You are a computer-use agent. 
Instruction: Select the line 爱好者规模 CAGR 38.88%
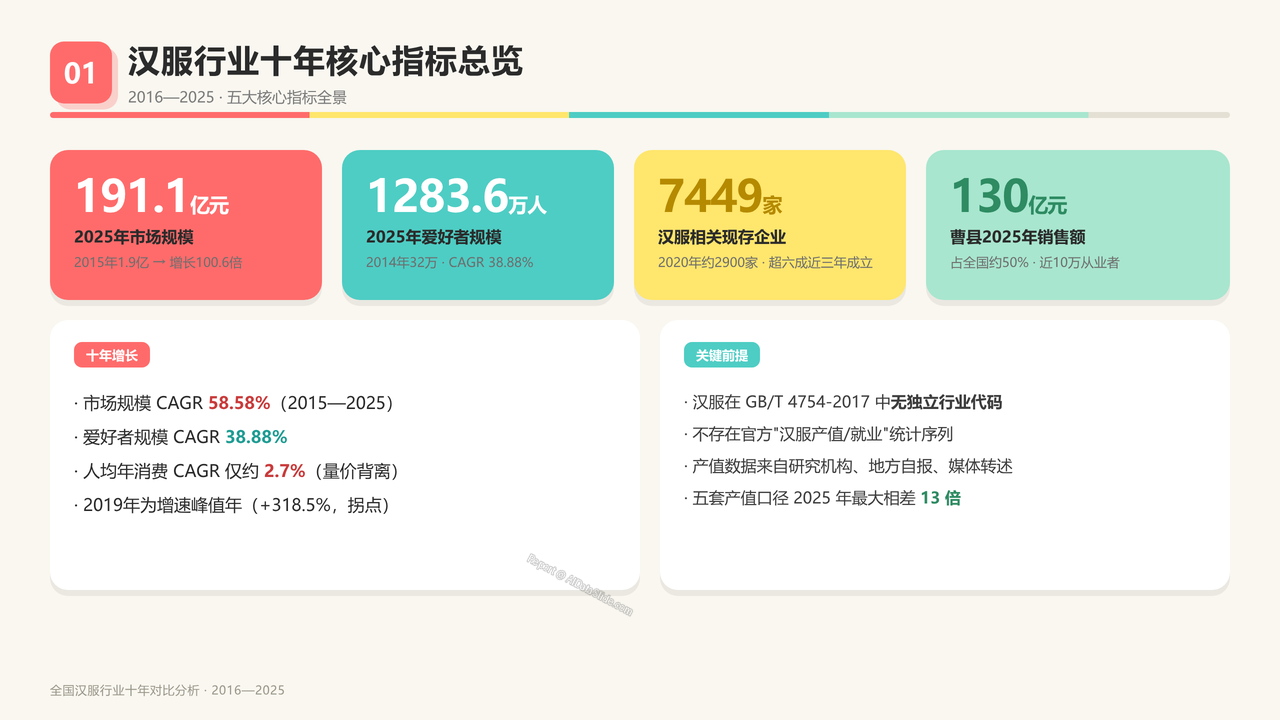(x=181, y=437)
